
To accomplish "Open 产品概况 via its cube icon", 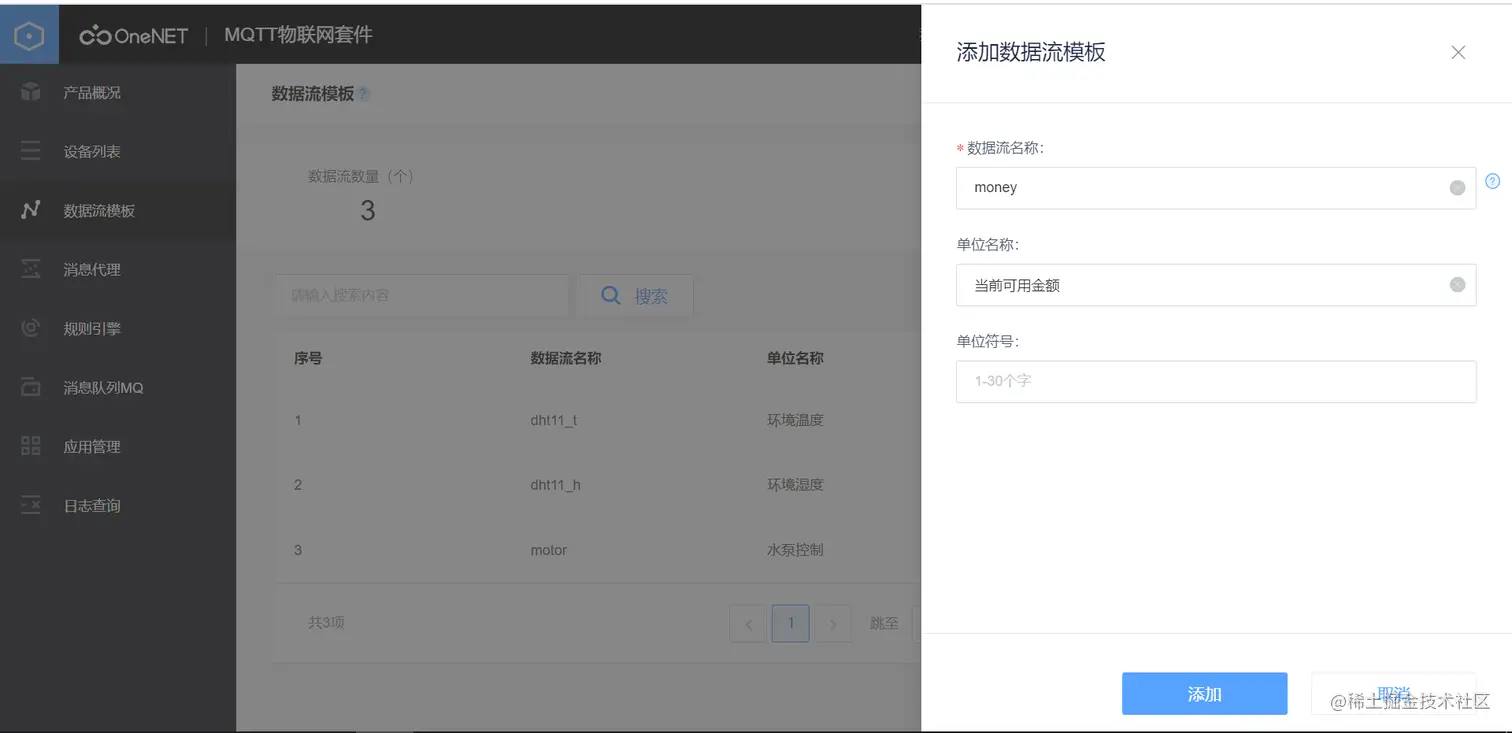I will click(x=31, y=92).
